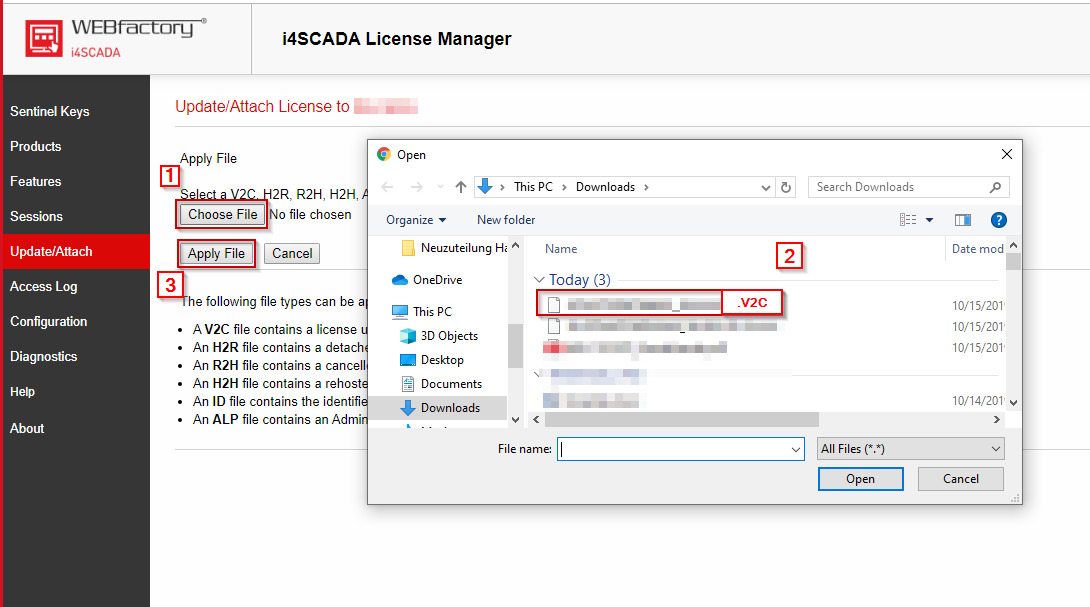
Task: Open the Organize menu
Action: click(x=416, y=220)
